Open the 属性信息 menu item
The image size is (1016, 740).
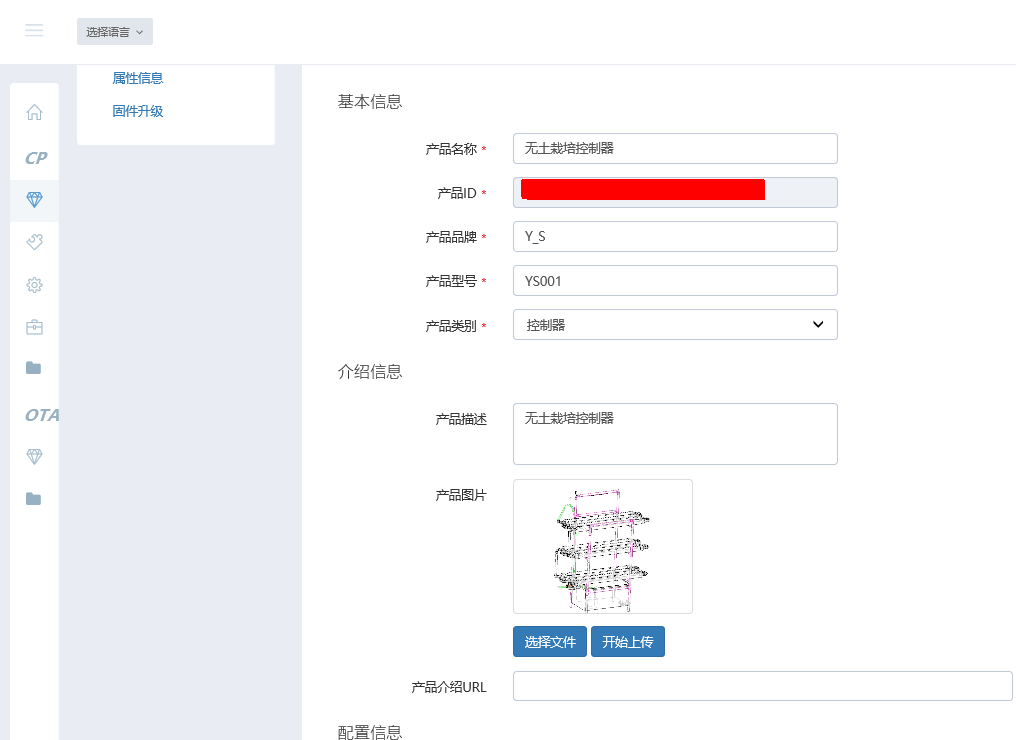click(138, 78)
